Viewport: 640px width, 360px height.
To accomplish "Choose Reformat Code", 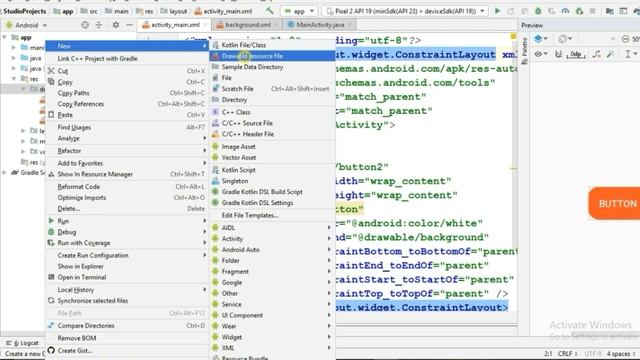I will (127, 187).
